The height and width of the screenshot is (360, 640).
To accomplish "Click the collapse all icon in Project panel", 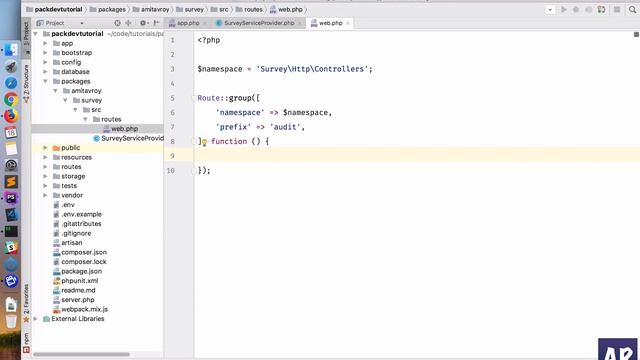I will coord(129,23).
